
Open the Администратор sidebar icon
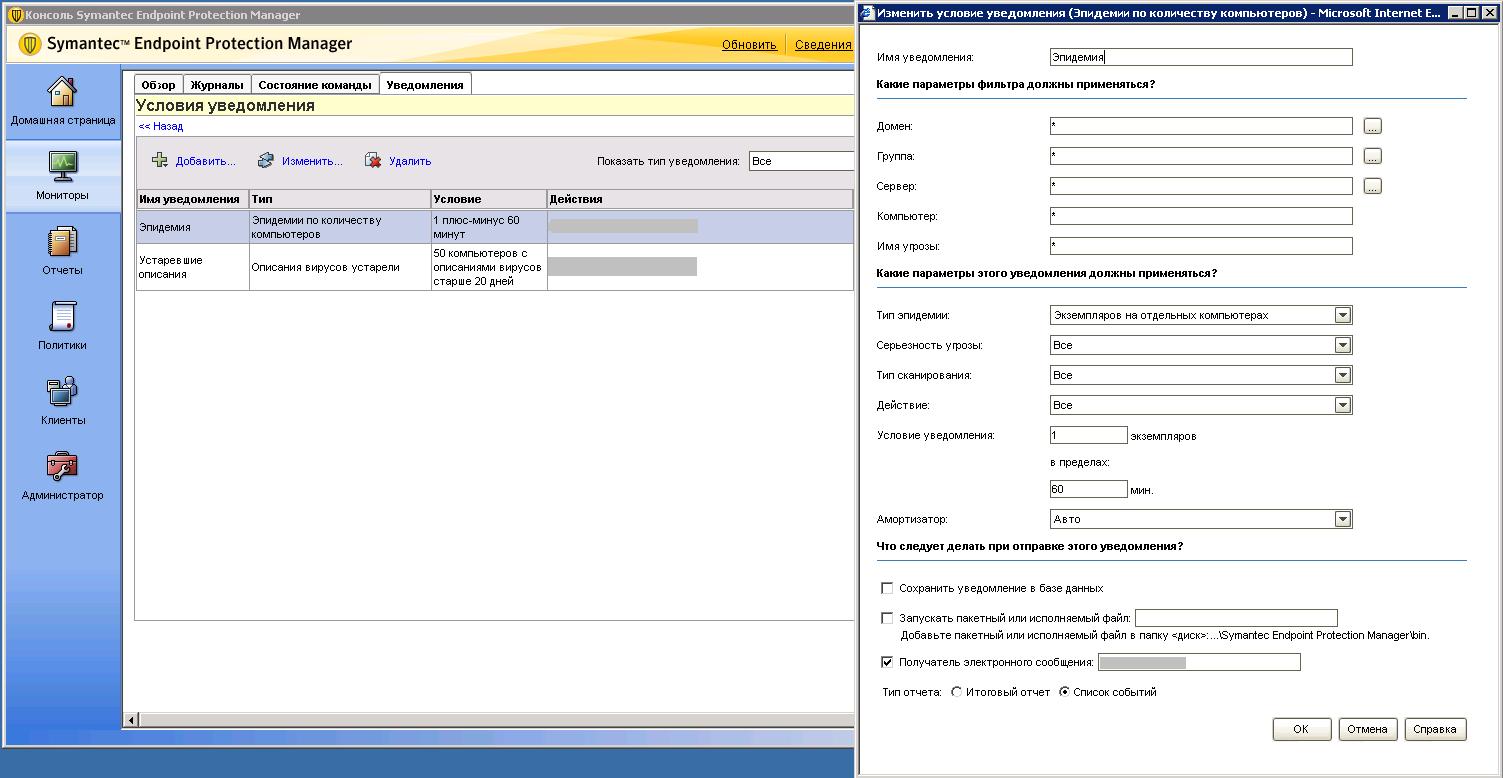(62, 466)
